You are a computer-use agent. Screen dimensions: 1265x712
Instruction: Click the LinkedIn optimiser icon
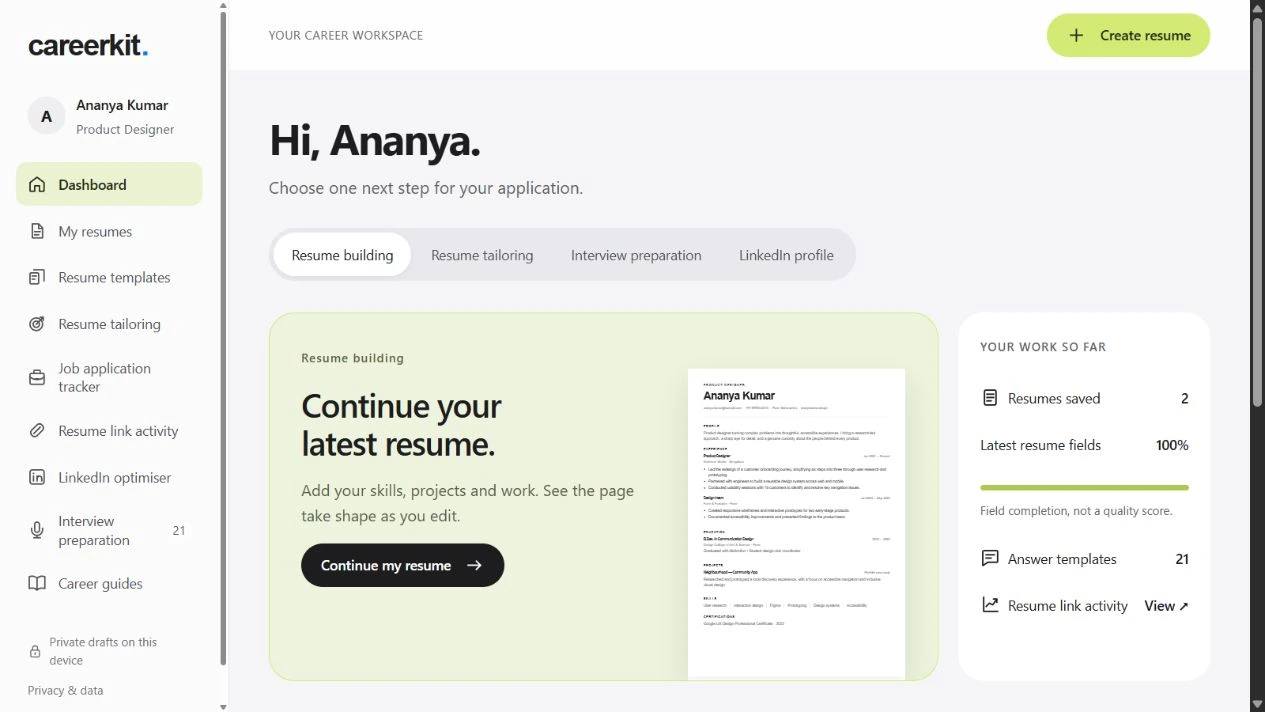(37, 477)
